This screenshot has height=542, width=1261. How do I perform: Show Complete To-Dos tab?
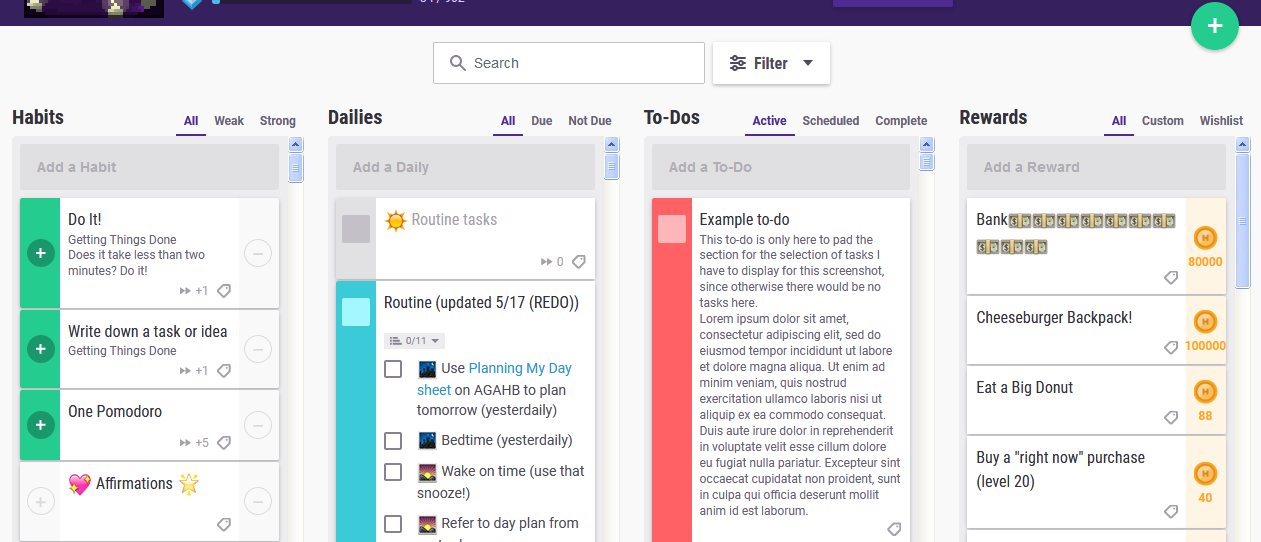click(x=901, y=121)
